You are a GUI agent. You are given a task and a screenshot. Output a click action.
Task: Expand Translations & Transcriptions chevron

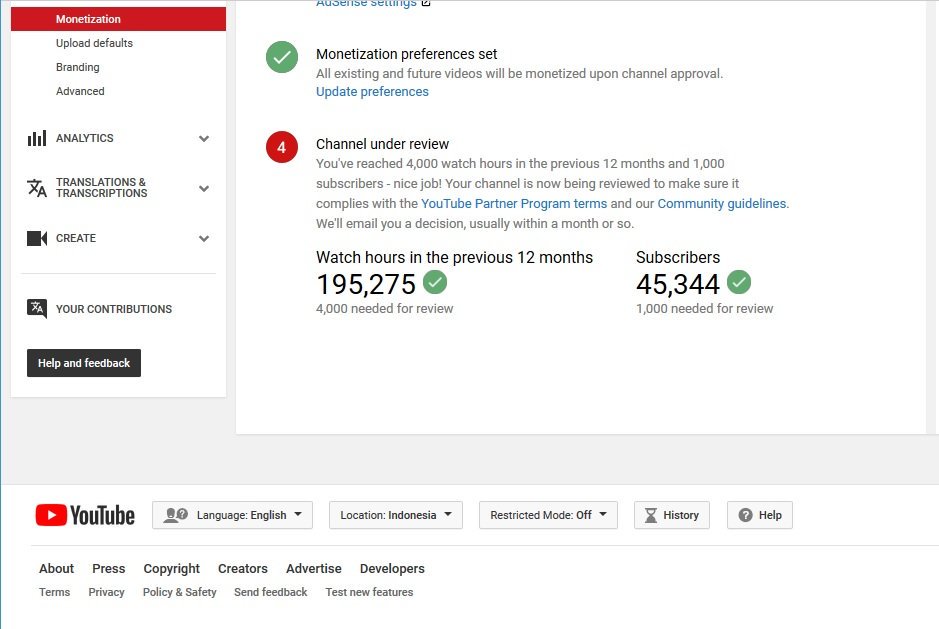coord(204,188)
